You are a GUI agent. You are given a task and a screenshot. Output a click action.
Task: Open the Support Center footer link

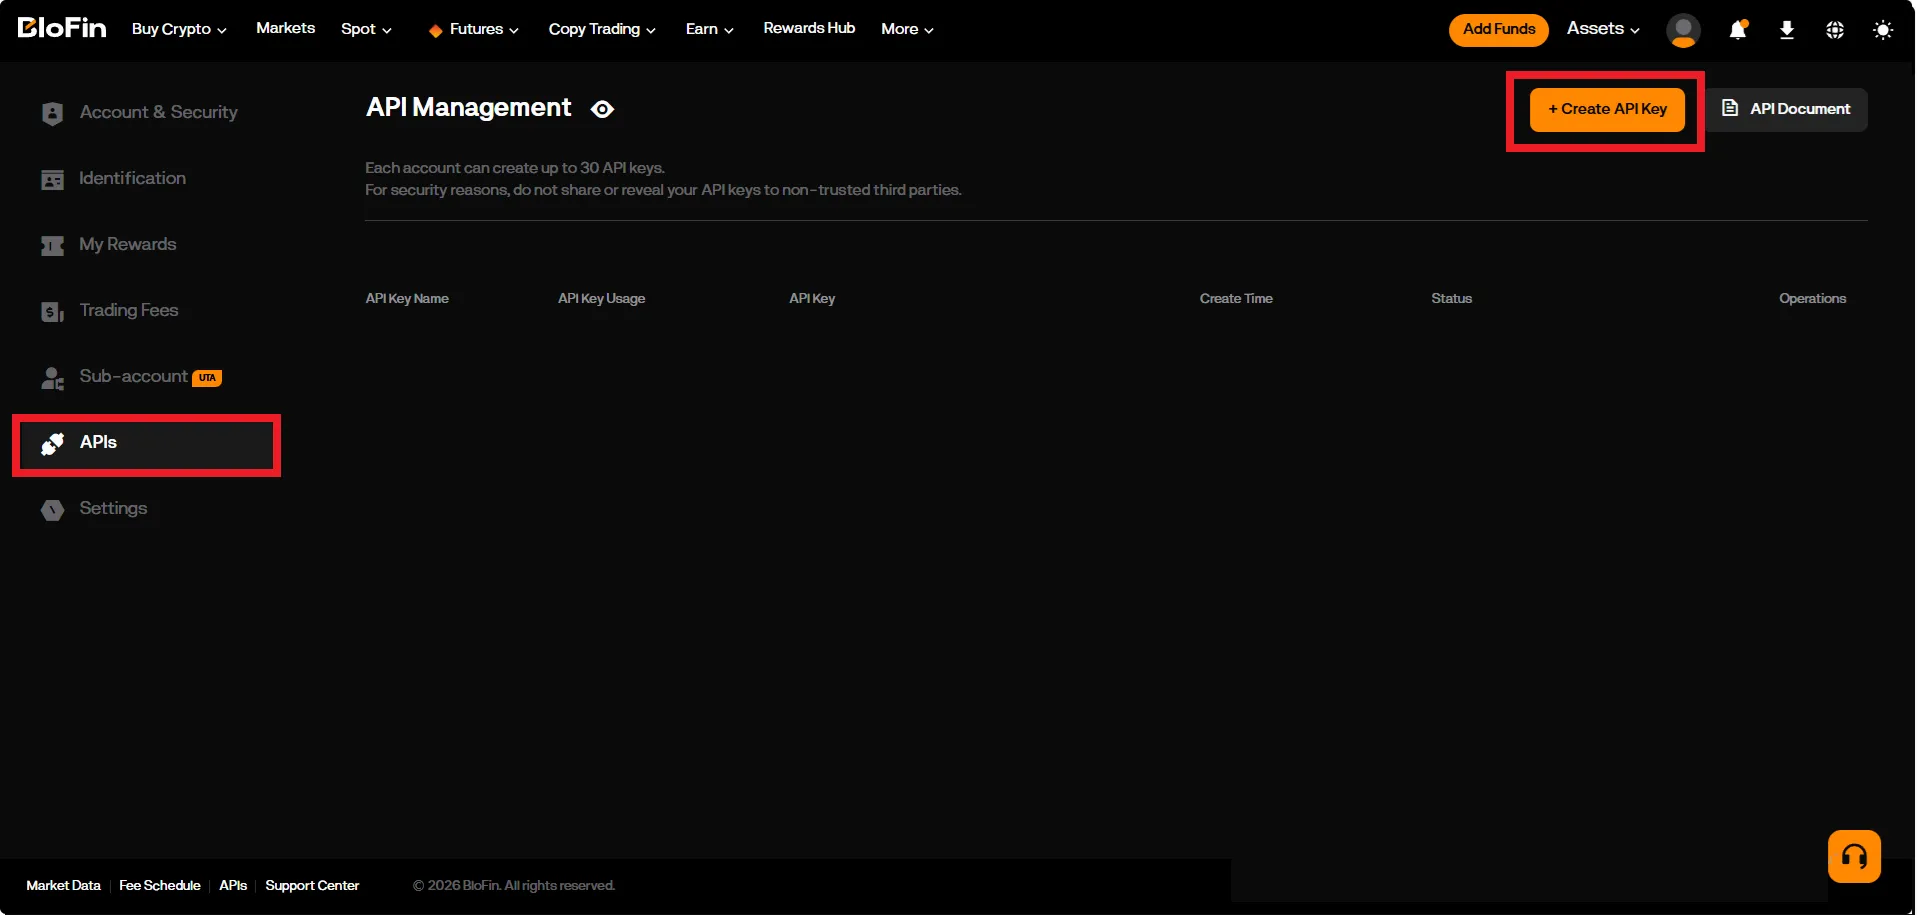point(312,885)
